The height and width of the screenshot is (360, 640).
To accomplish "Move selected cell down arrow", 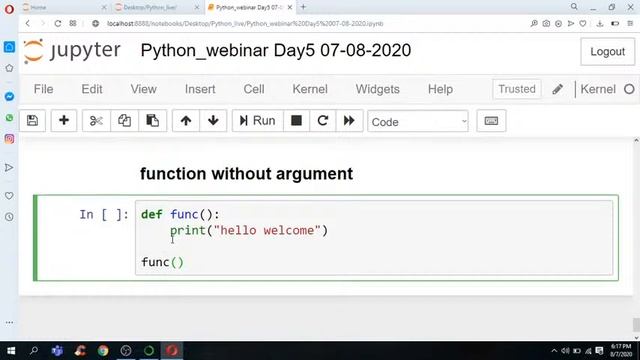I will [x=213, y=121].
